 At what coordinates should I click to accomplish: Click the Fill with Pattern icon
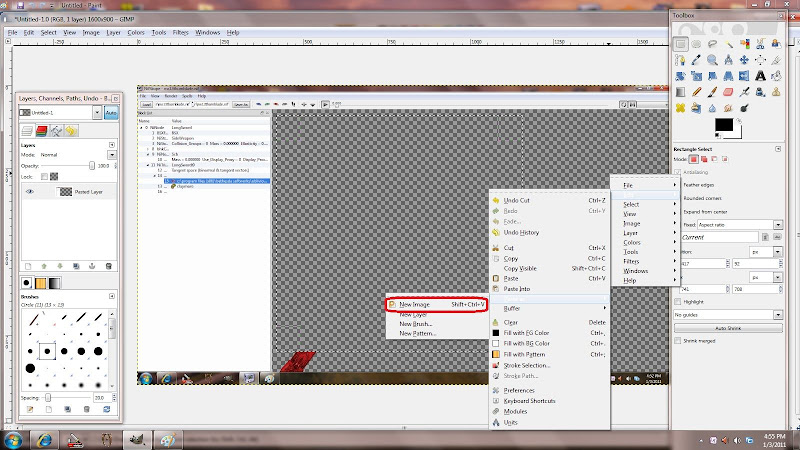tap(495, 354)
